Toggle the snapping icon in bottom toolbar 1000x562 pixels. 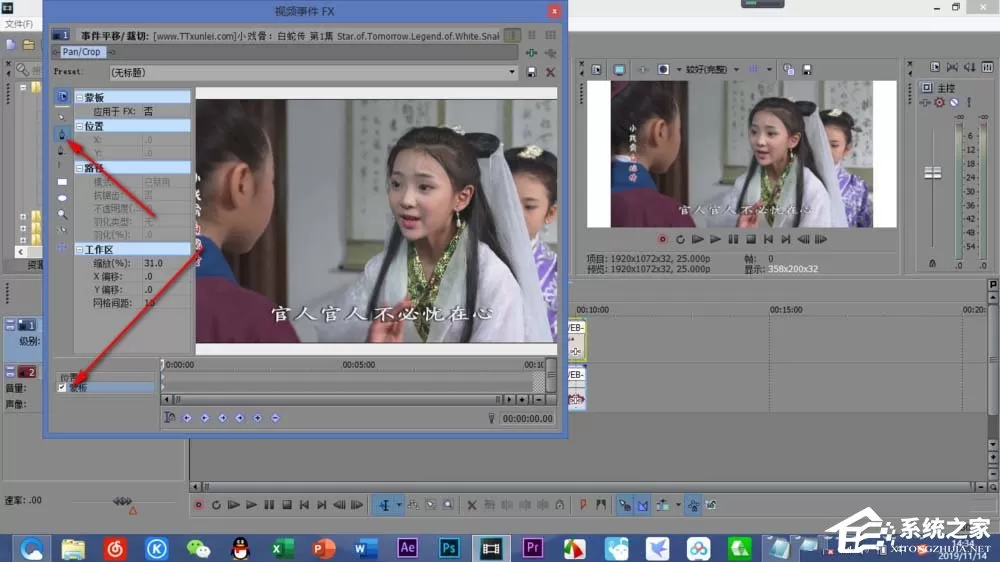tap(625, 505)
